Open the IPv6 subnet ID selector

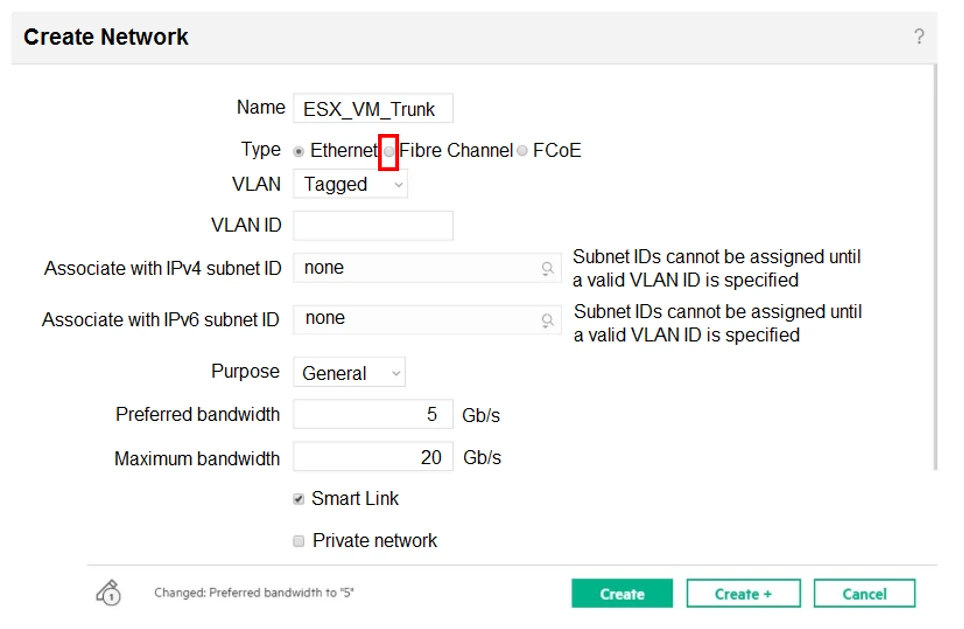(420, 320)
